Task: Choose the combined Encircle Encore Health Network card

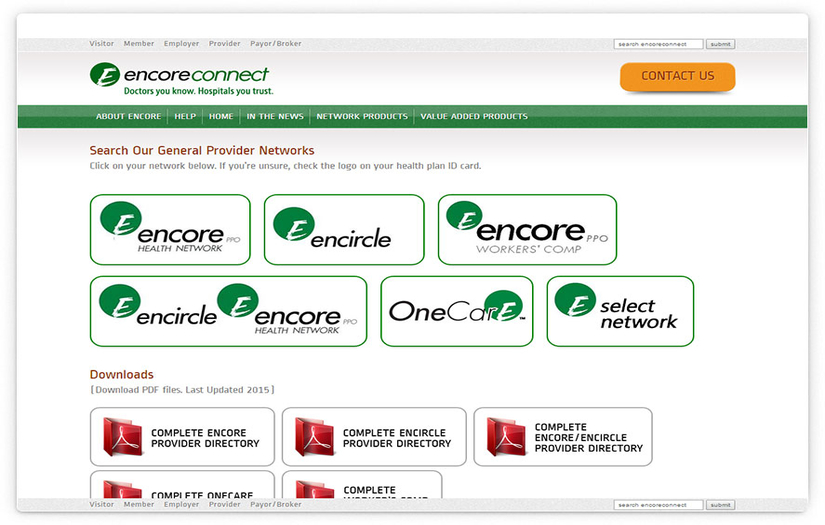Action: [228, 311]
